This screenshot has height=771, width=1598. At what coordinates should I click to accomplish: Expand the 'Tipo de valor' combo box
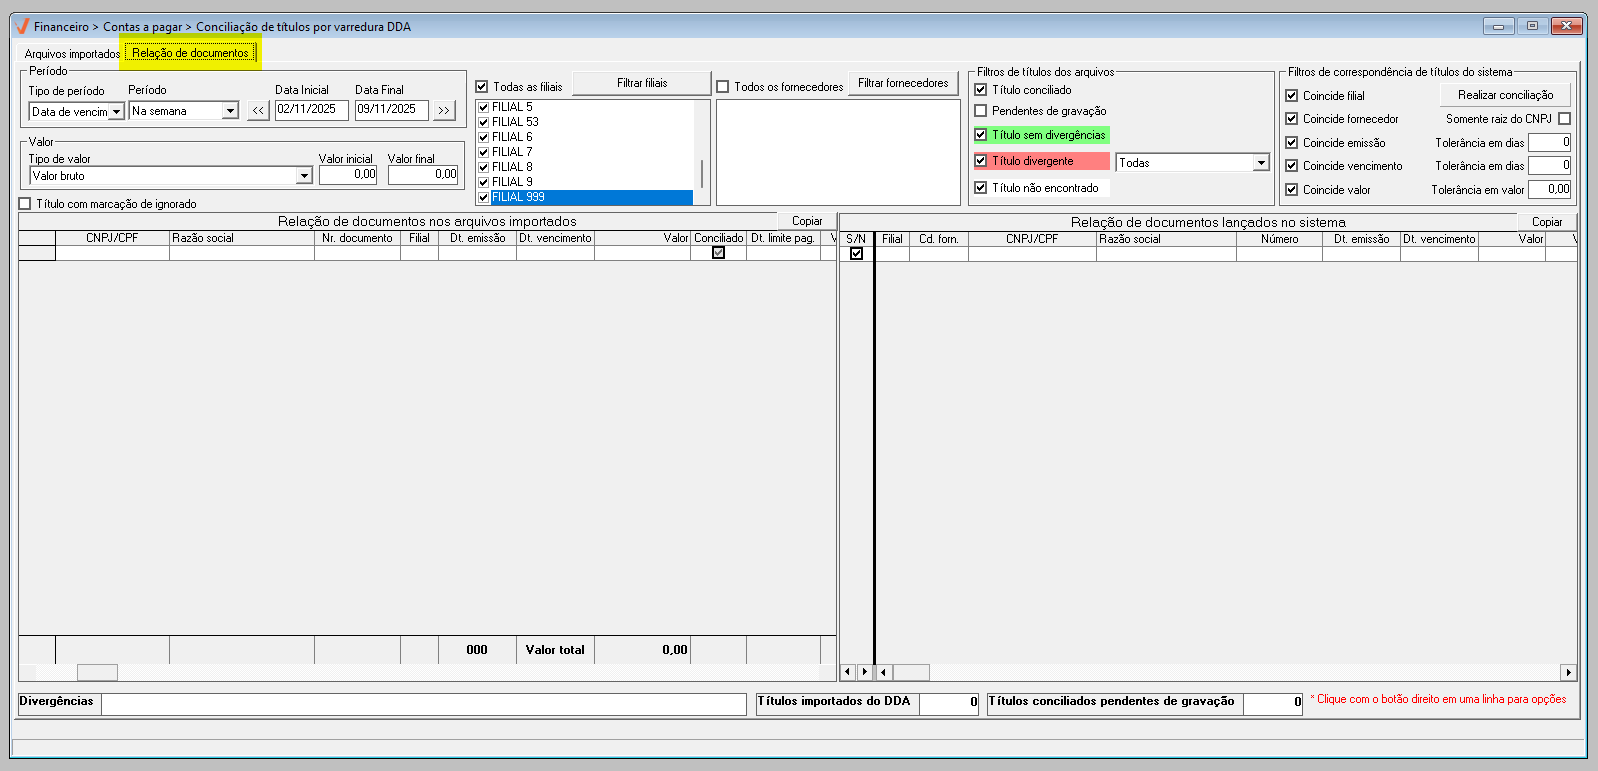point(304,176)
